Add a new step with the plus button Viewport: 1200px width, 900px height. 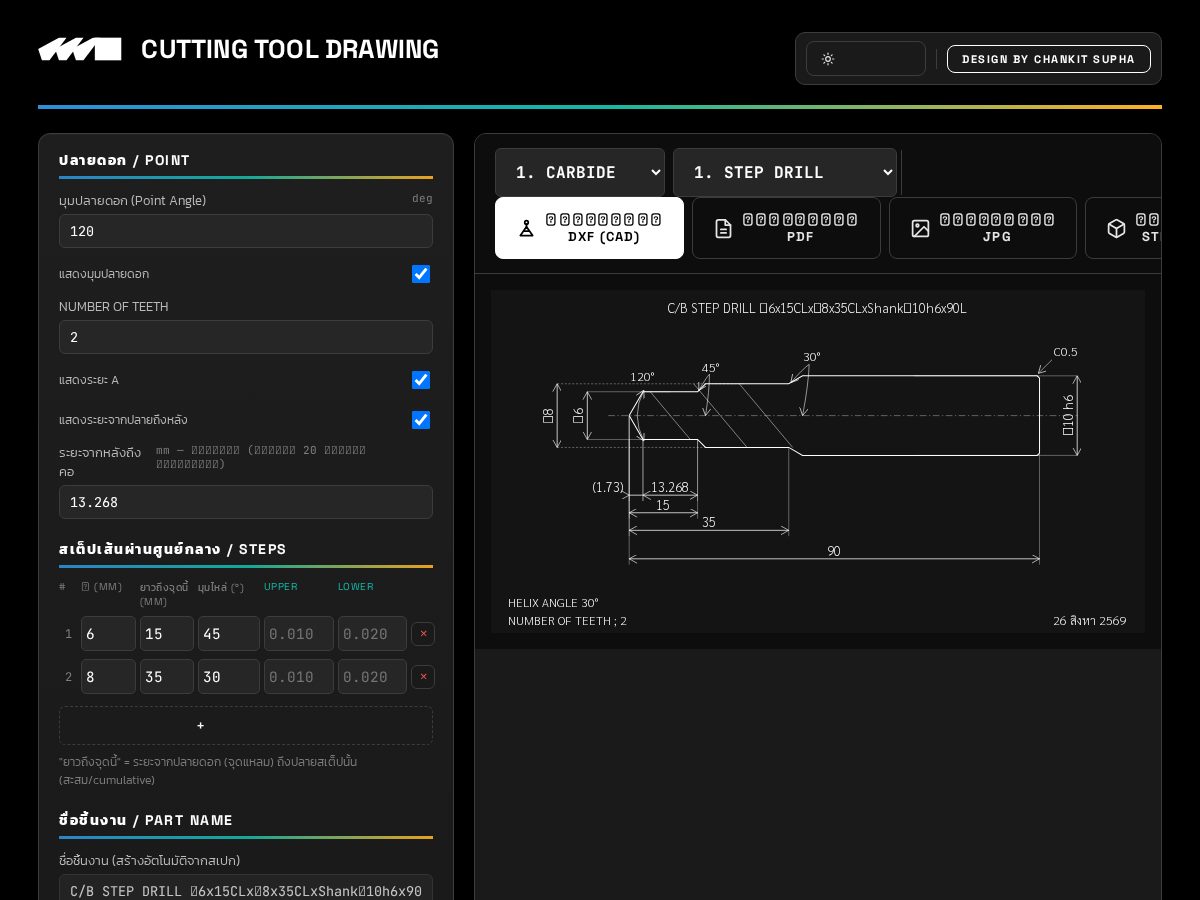[246, 726]
